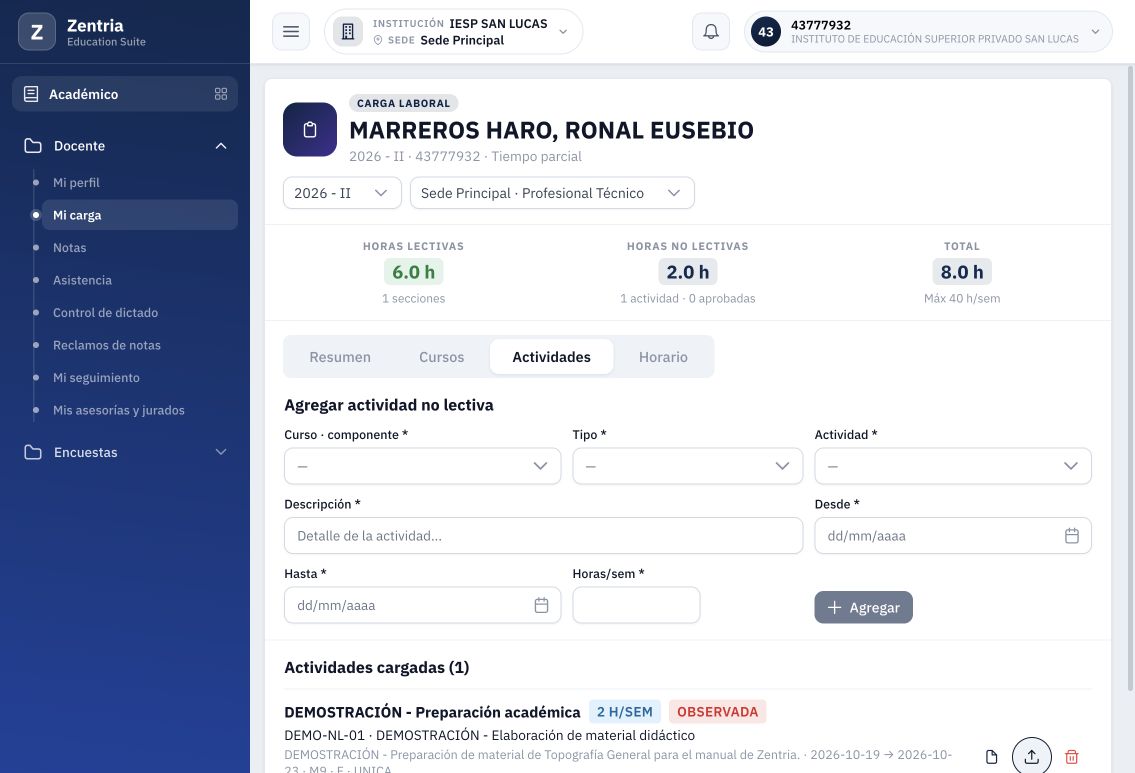Open the calendar picker in the Desde field

1072,536
